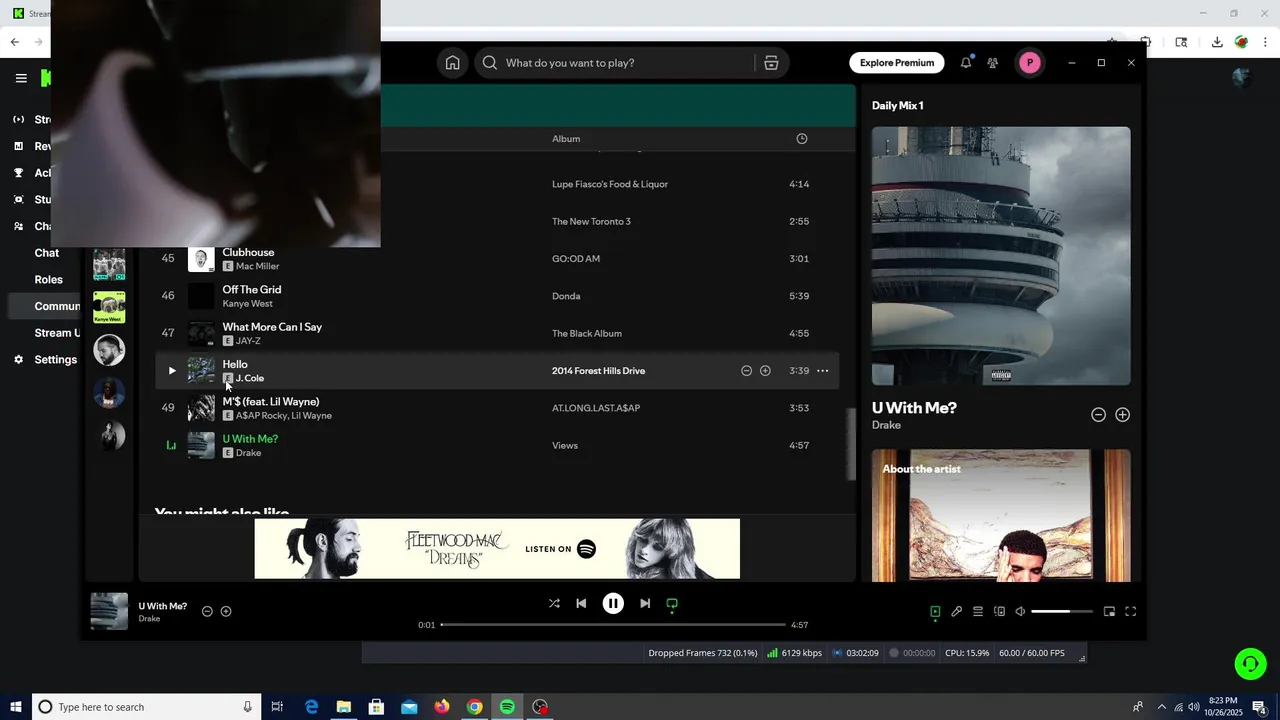The height and width of the screenshot is (720, 1280).
Task: Open more options for Hello track
Action: tap(823, 371)
